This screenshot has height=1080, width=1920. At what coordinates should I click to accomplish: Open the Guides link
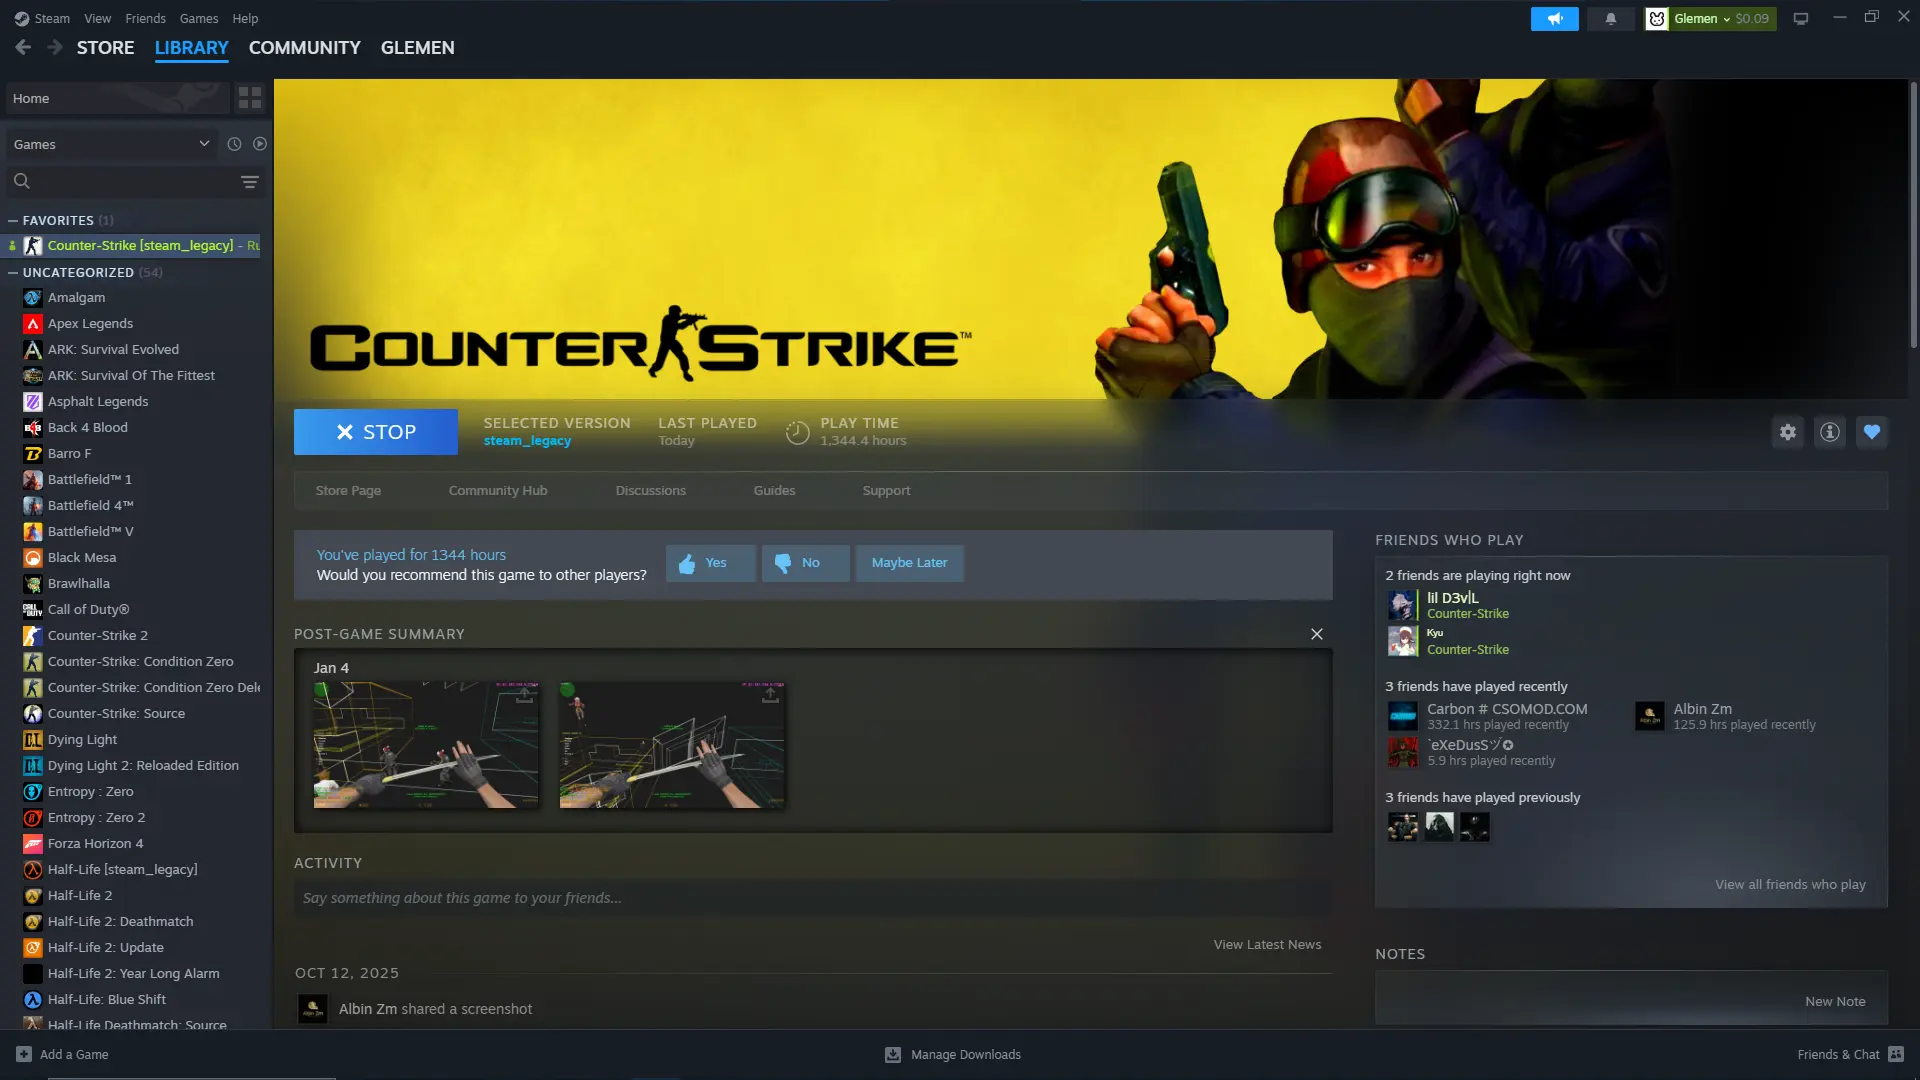774,490
